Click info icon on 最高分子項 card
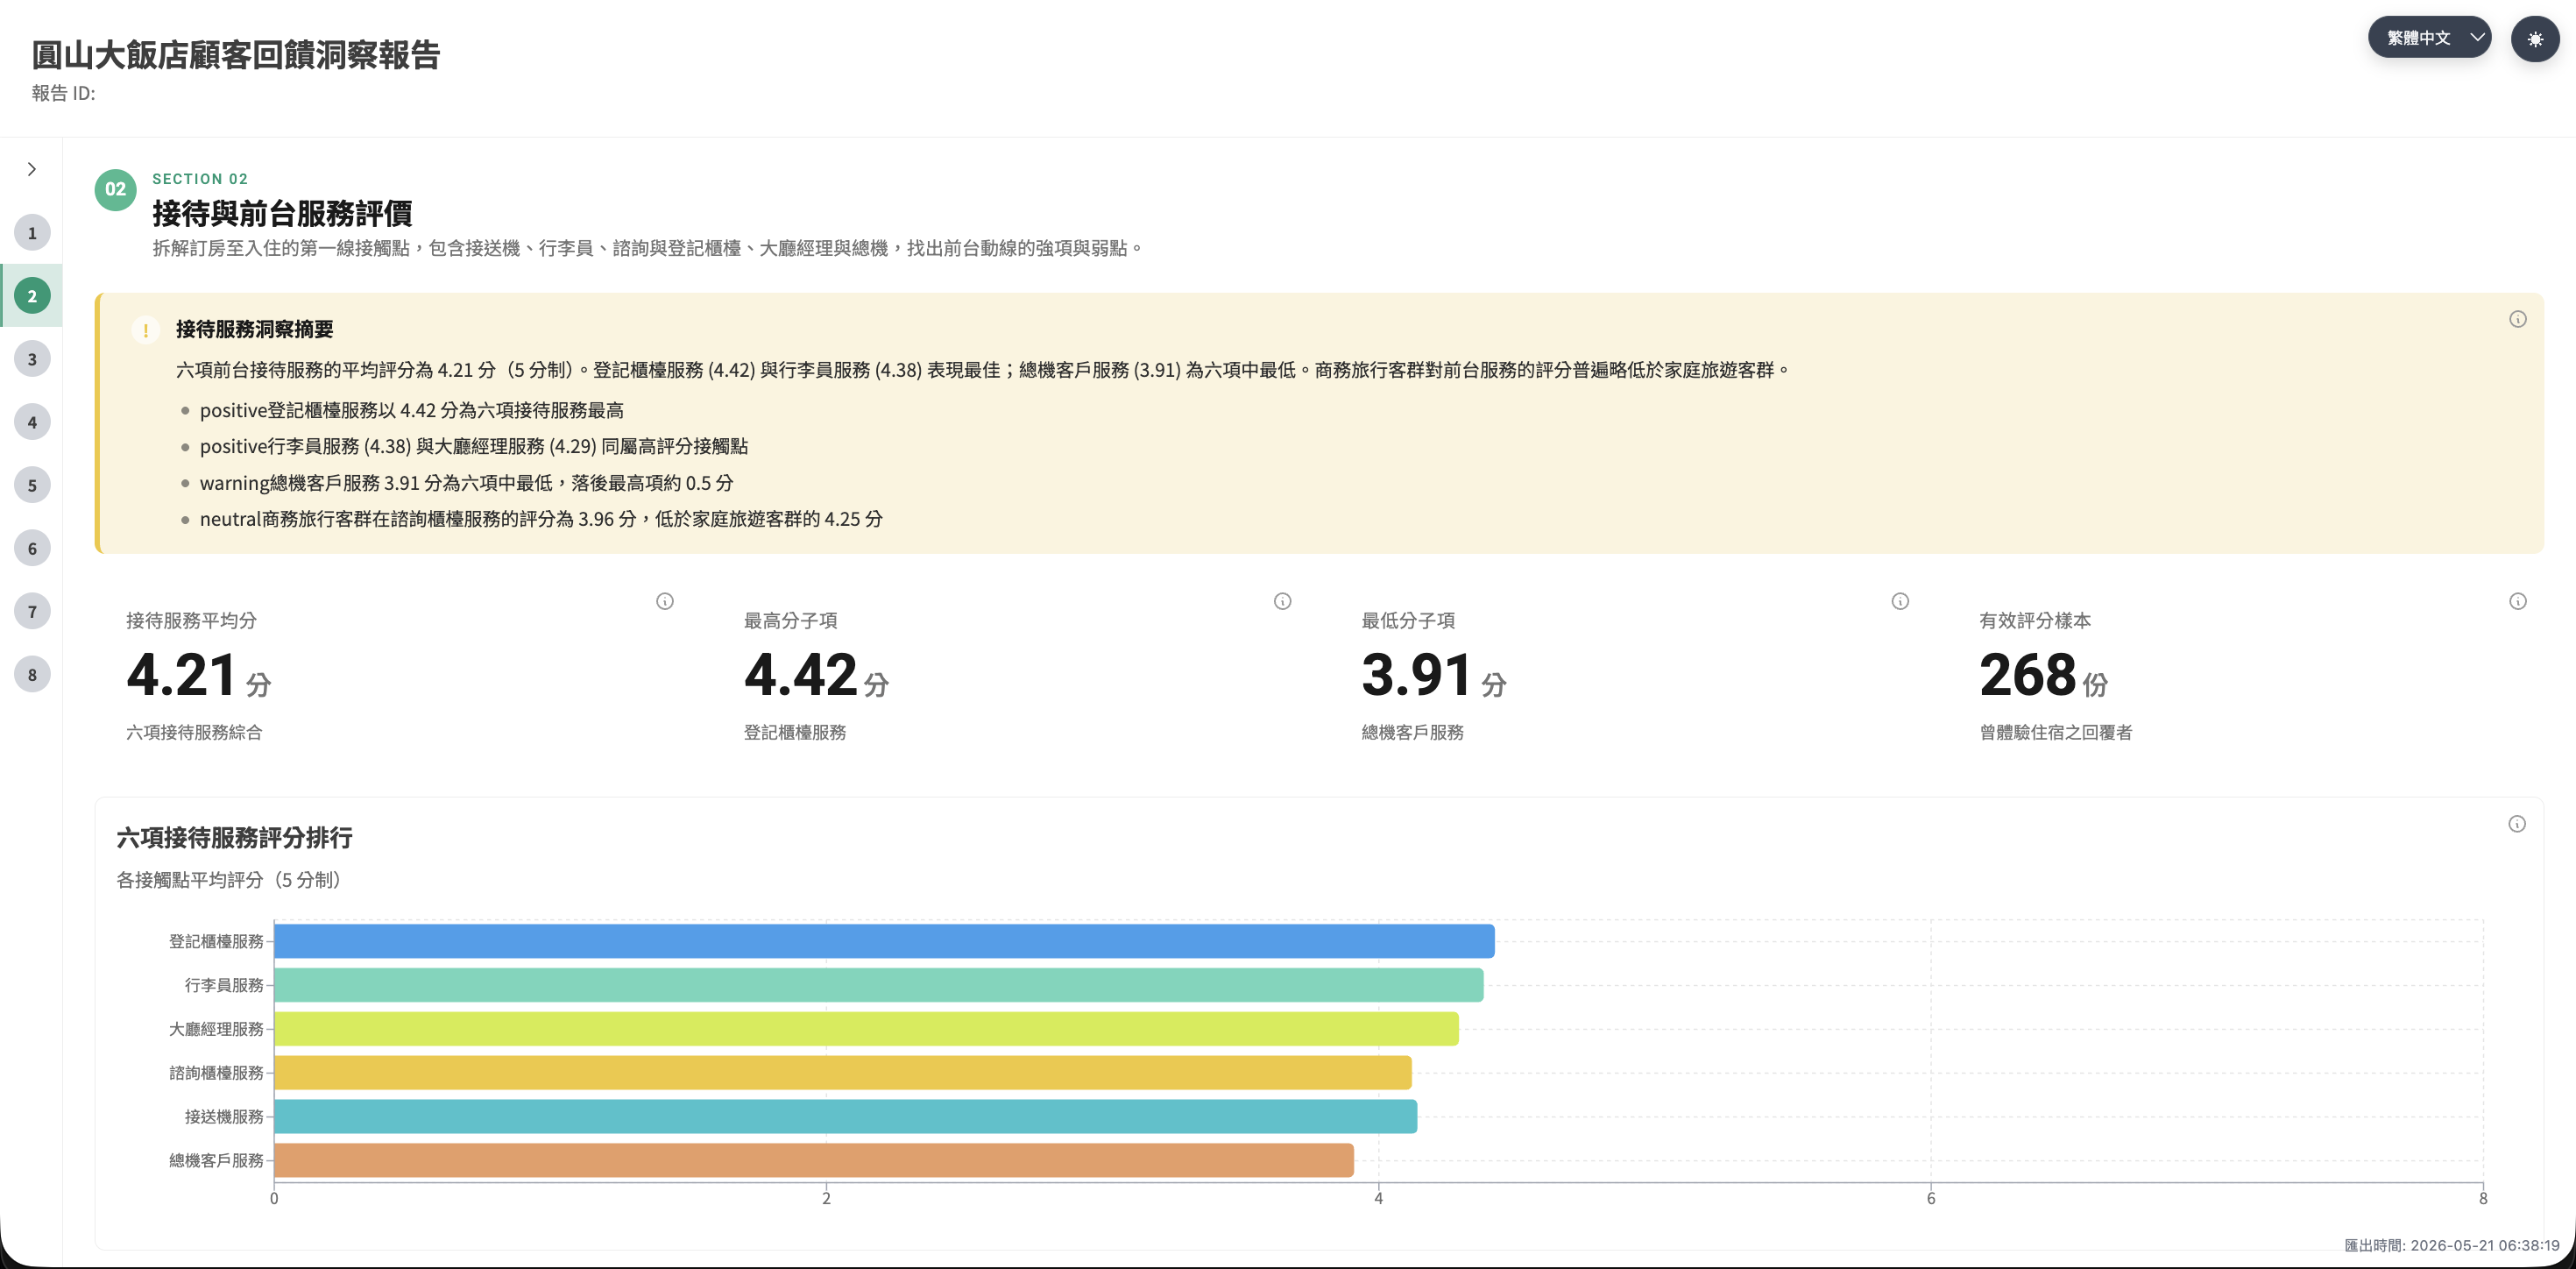The image size is (2576, 1269). click(1282, 601)
